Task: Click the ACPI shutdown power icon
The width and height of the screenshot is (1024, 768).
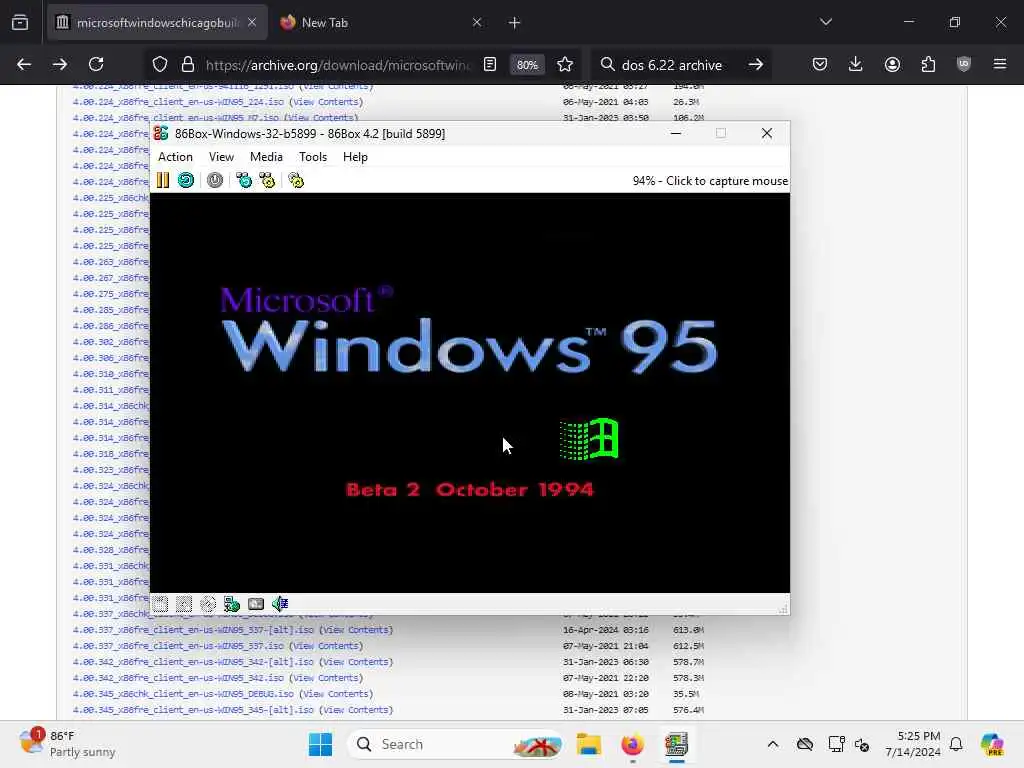Action: (x=215, y=180)
